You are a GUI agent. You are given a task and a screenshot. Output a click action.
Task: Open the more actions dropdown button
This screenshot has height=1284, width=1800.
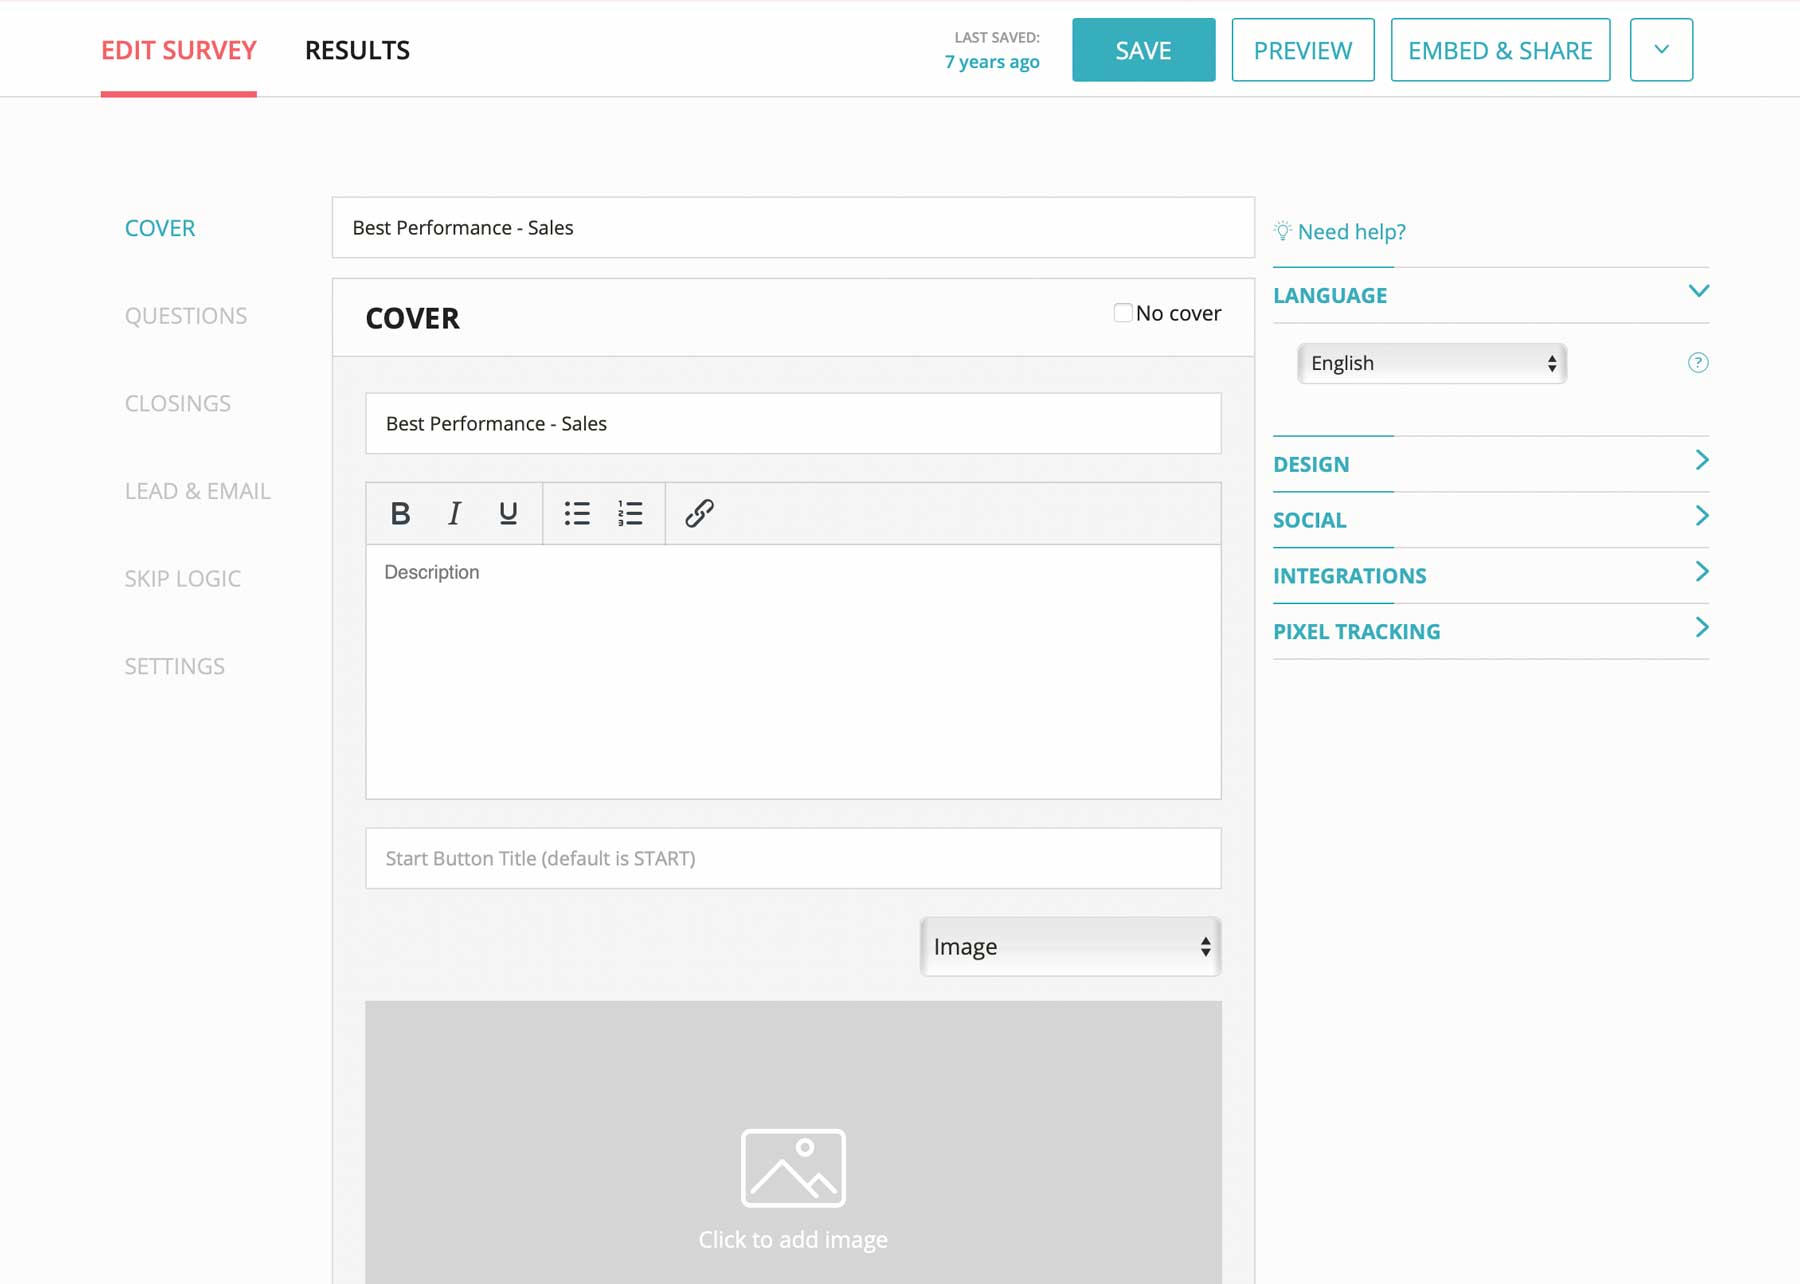pyautogui.click(x=1661, y=49)
